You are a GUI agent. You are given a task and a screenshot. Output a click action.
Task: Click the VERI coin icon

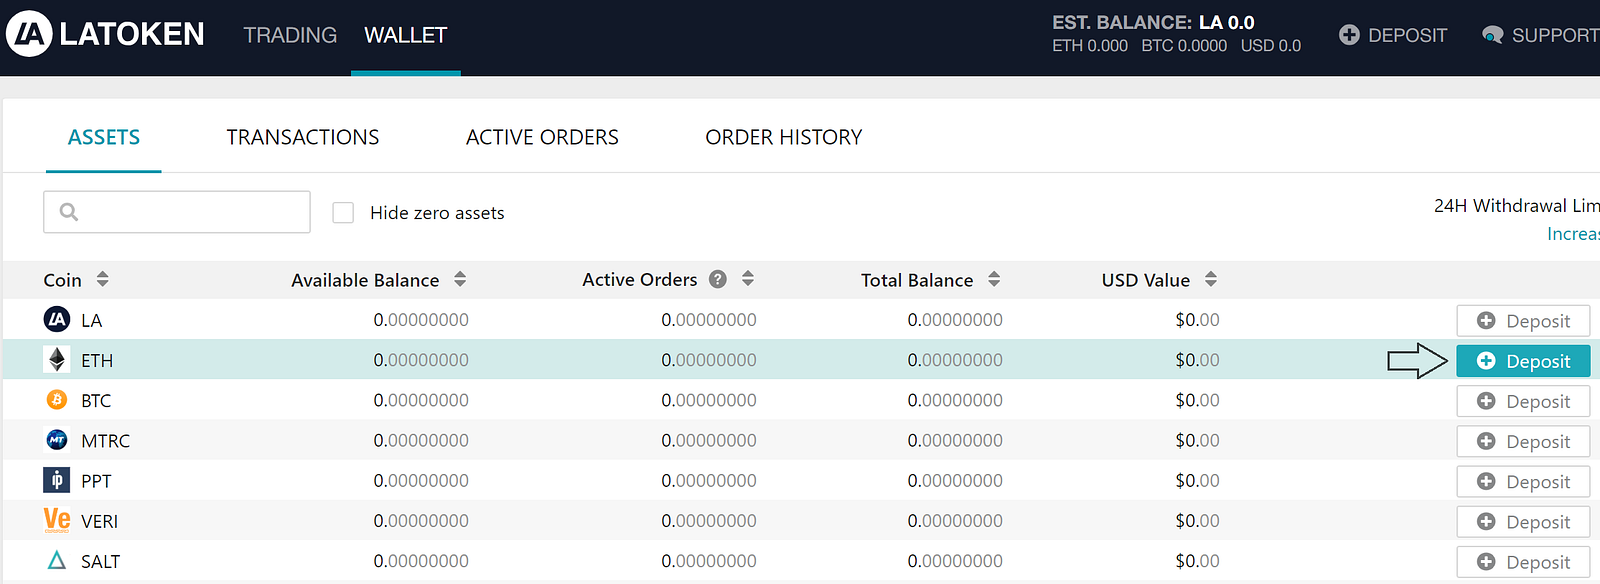pos(57,520)
